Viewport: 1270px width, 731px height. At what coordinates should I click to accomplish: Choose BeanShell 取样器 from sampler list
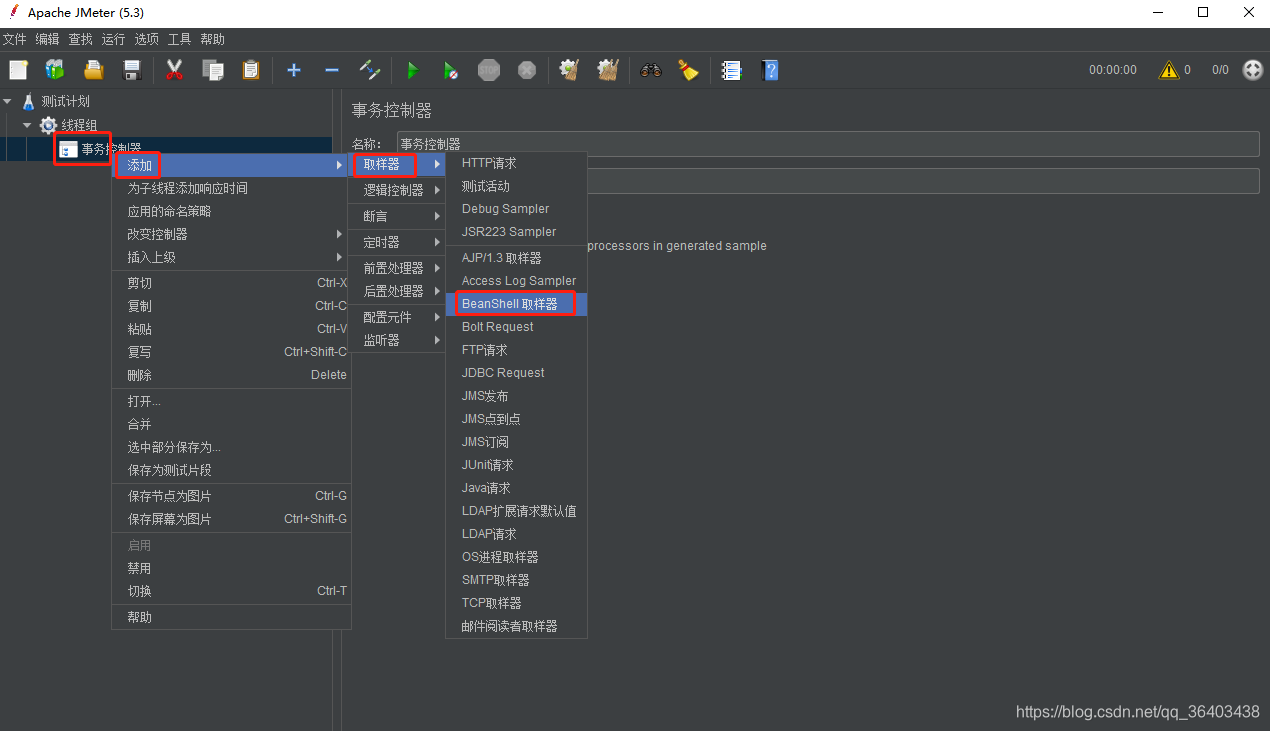click(x=516, y=304)
